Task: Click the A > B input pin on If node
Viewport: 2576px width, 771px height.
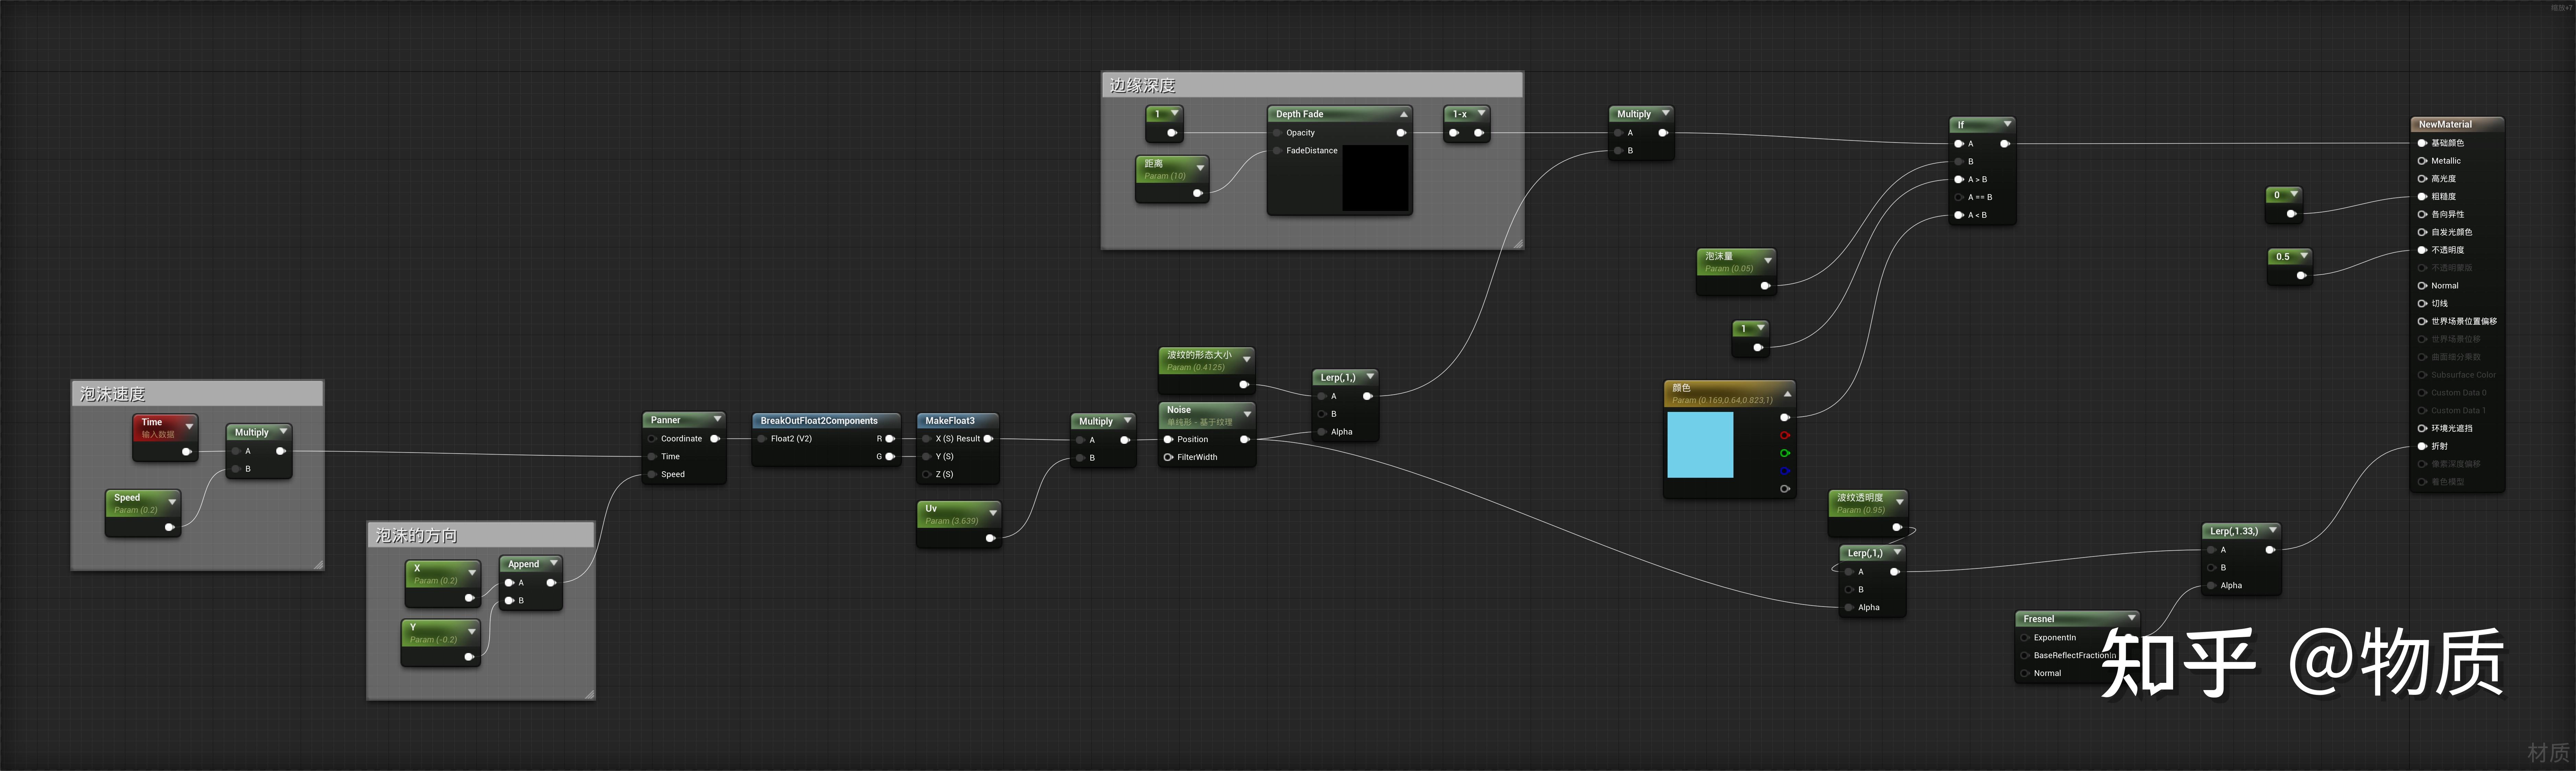Action: point(1958,180)
